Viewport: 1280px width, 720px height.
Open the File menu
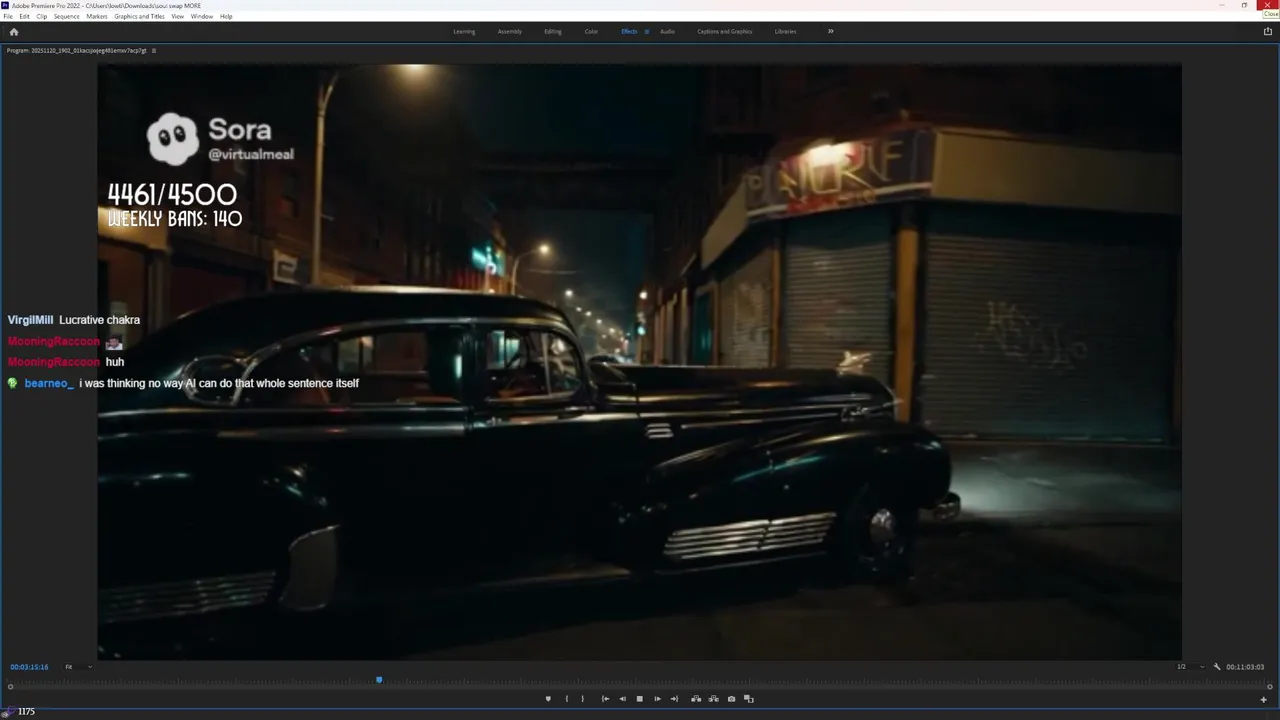[8, 16]
